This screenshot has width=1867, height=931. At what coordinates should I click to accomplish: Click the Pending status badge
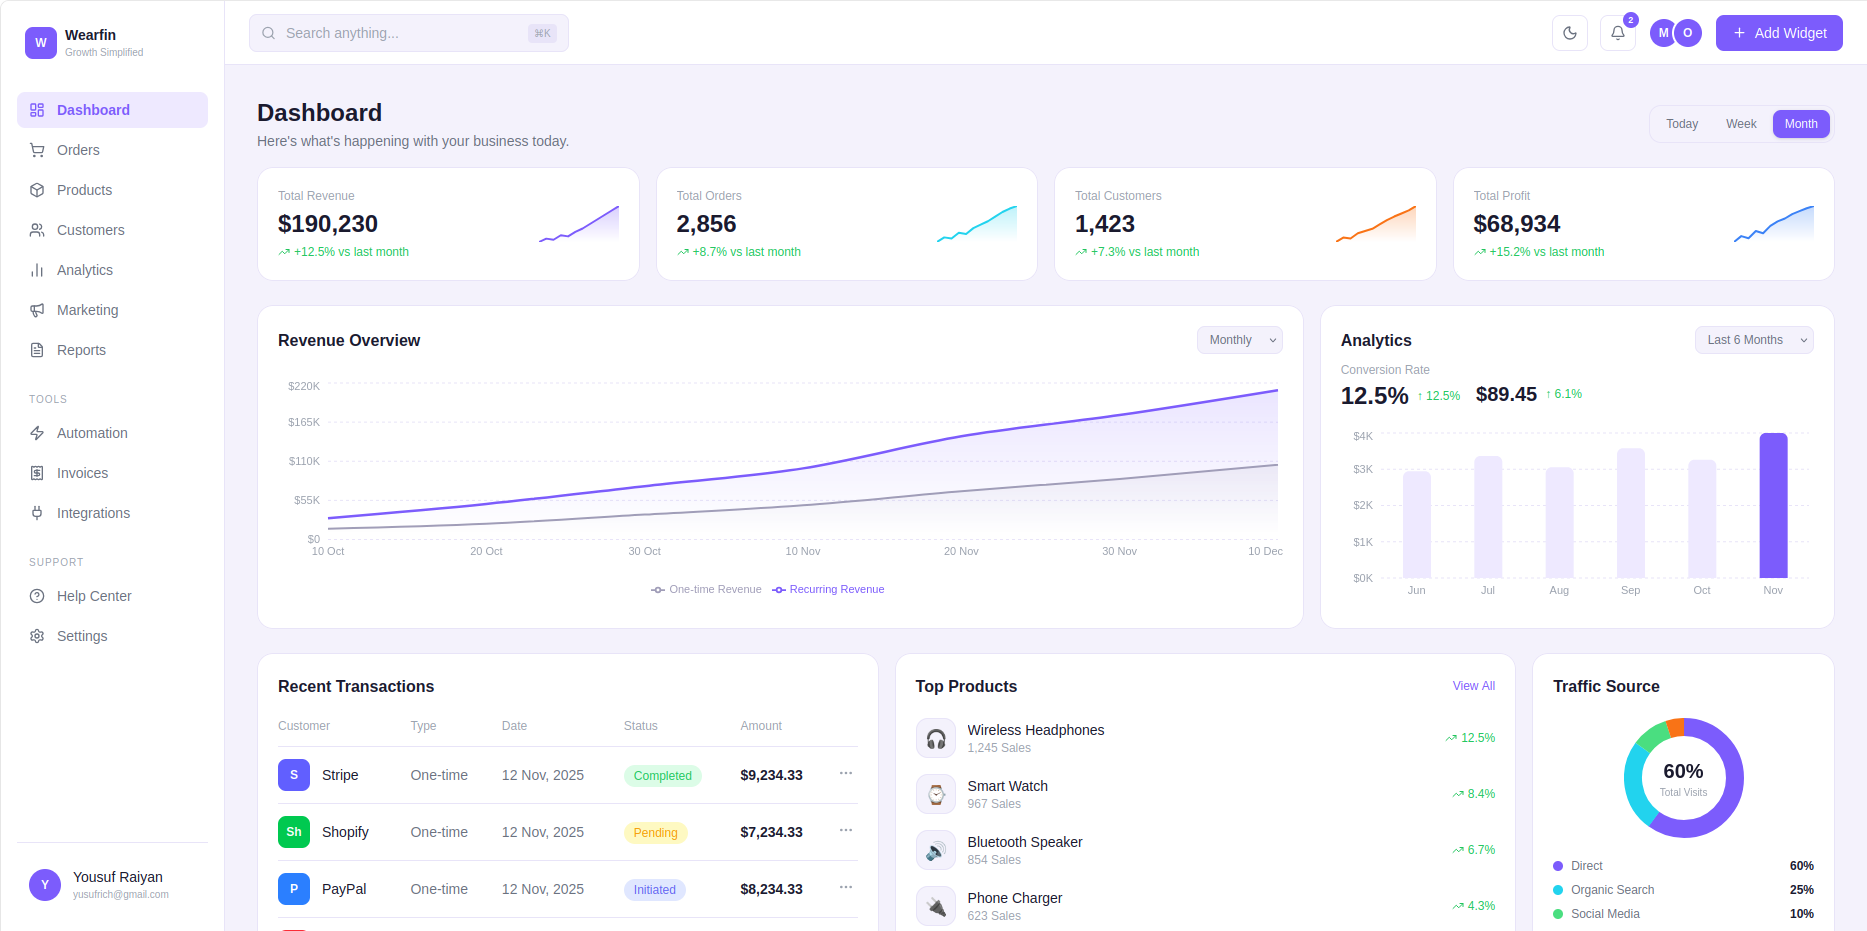coord(656,833)
